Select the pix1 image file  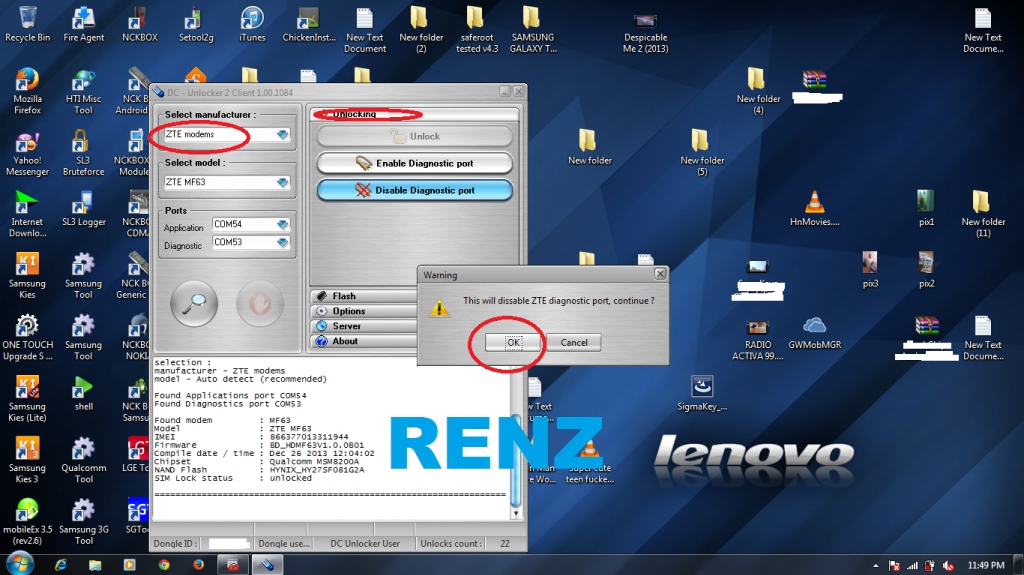[x=926, y=208]
